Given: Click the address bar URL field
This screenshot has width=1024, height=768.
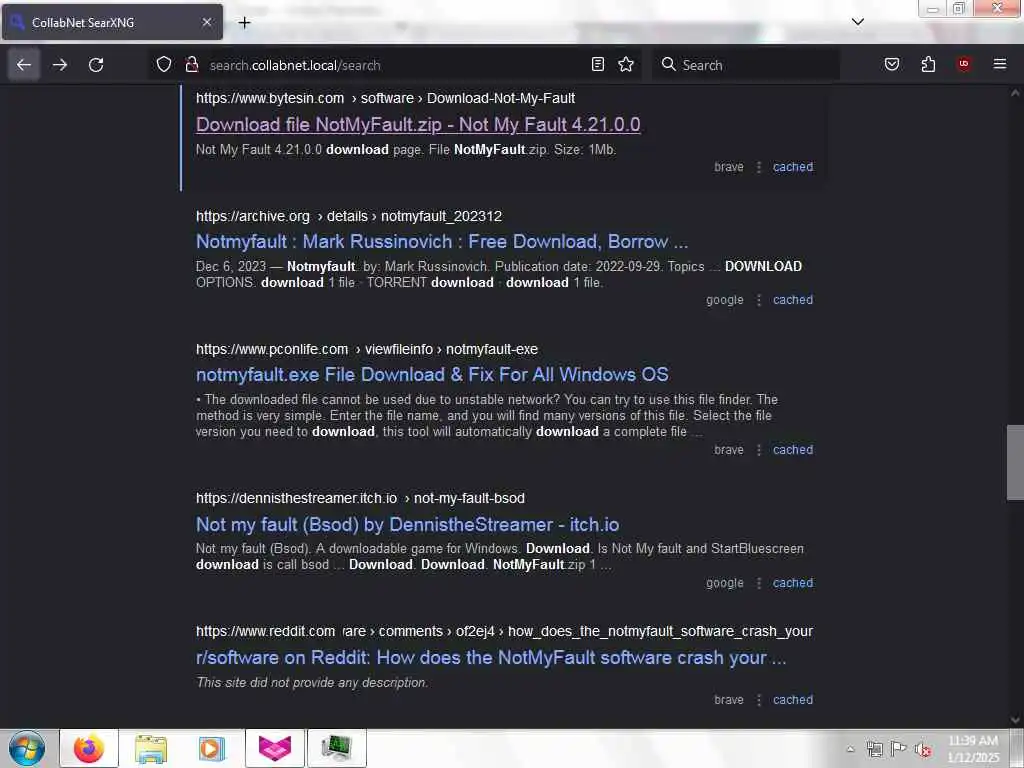Looking at the screenshot, I should point(395,65).
